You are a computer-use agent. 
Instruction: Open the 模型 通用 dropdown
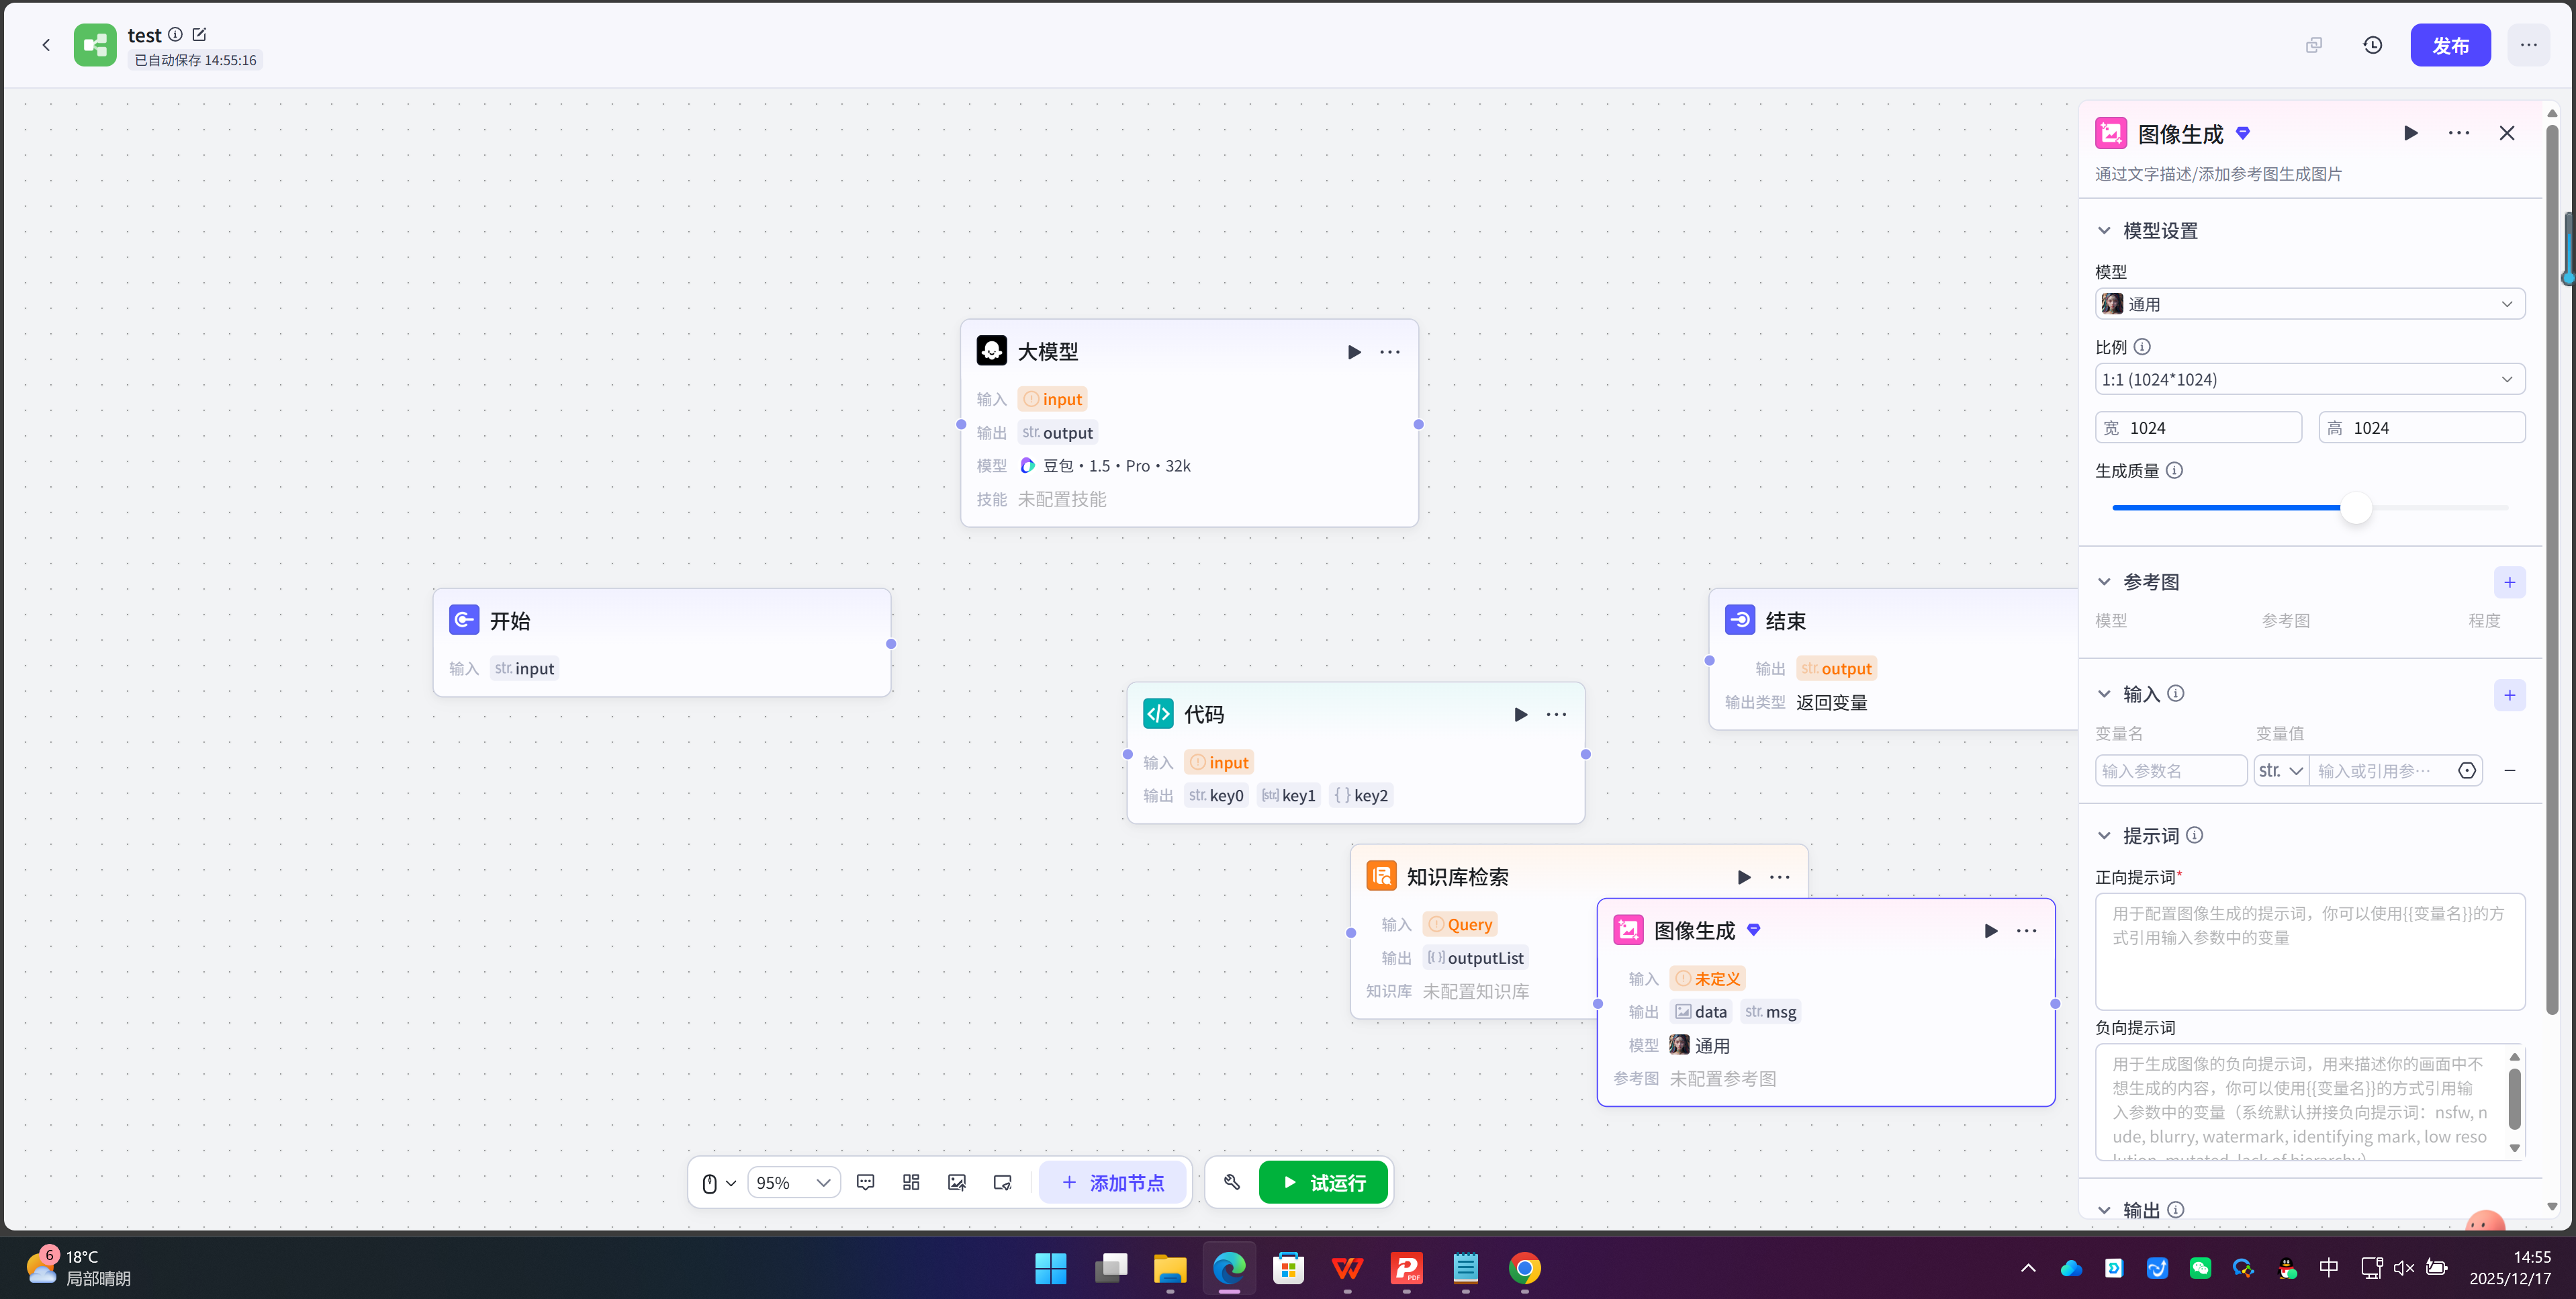[x=2309, y=304]
